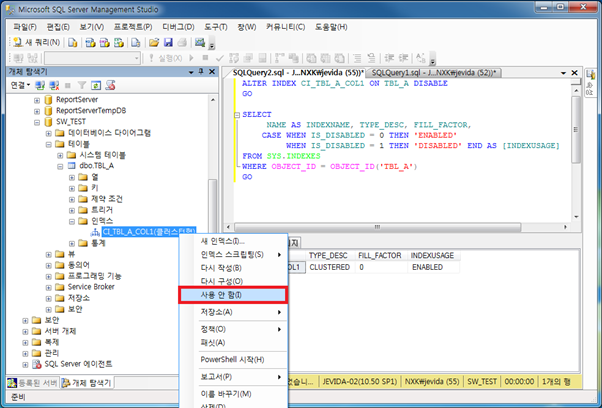Expand the 트리거 folder
602x408 pixels.
[x=72, y=211]
